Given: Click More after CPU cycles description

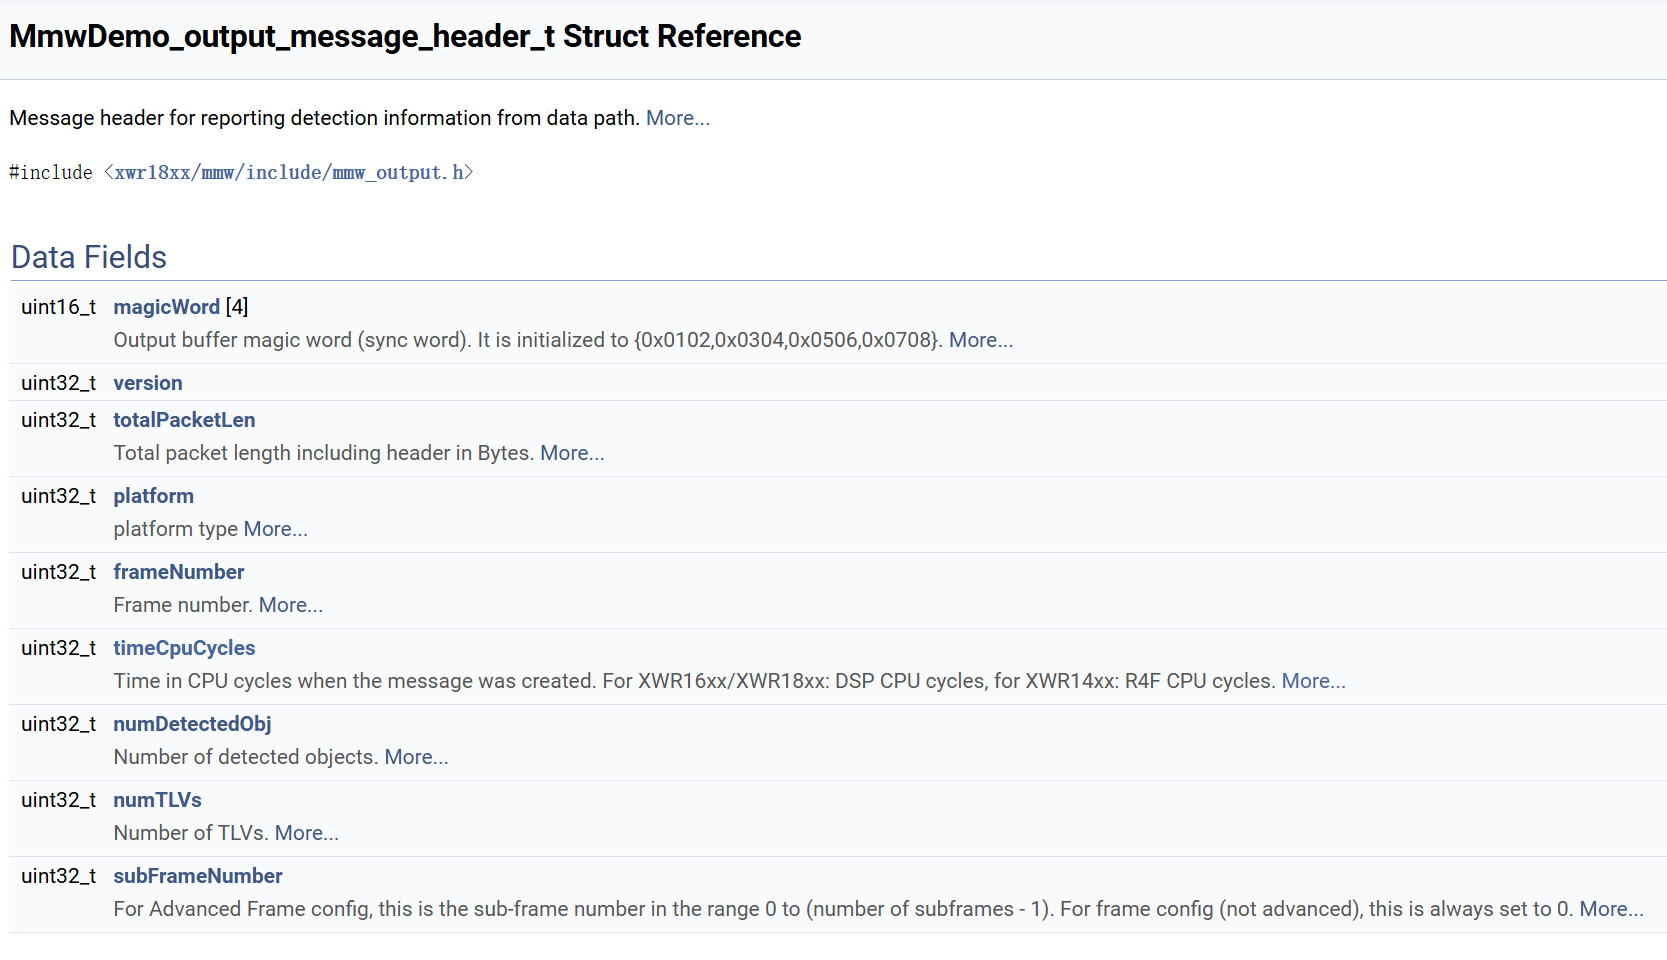Looking at the screenshot, I should (1313, 681).
